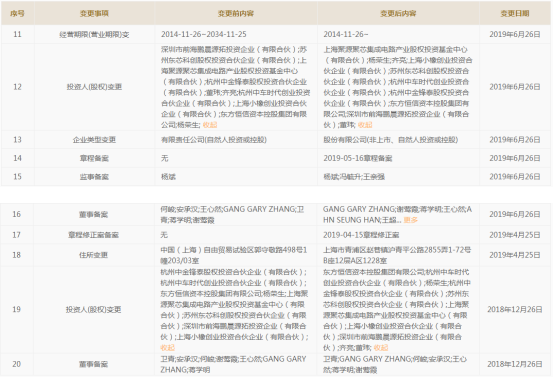Click 2019年4月25日 date in row 17
The width and height of the screenshot is (554, 377).
[x=515, y=235]
